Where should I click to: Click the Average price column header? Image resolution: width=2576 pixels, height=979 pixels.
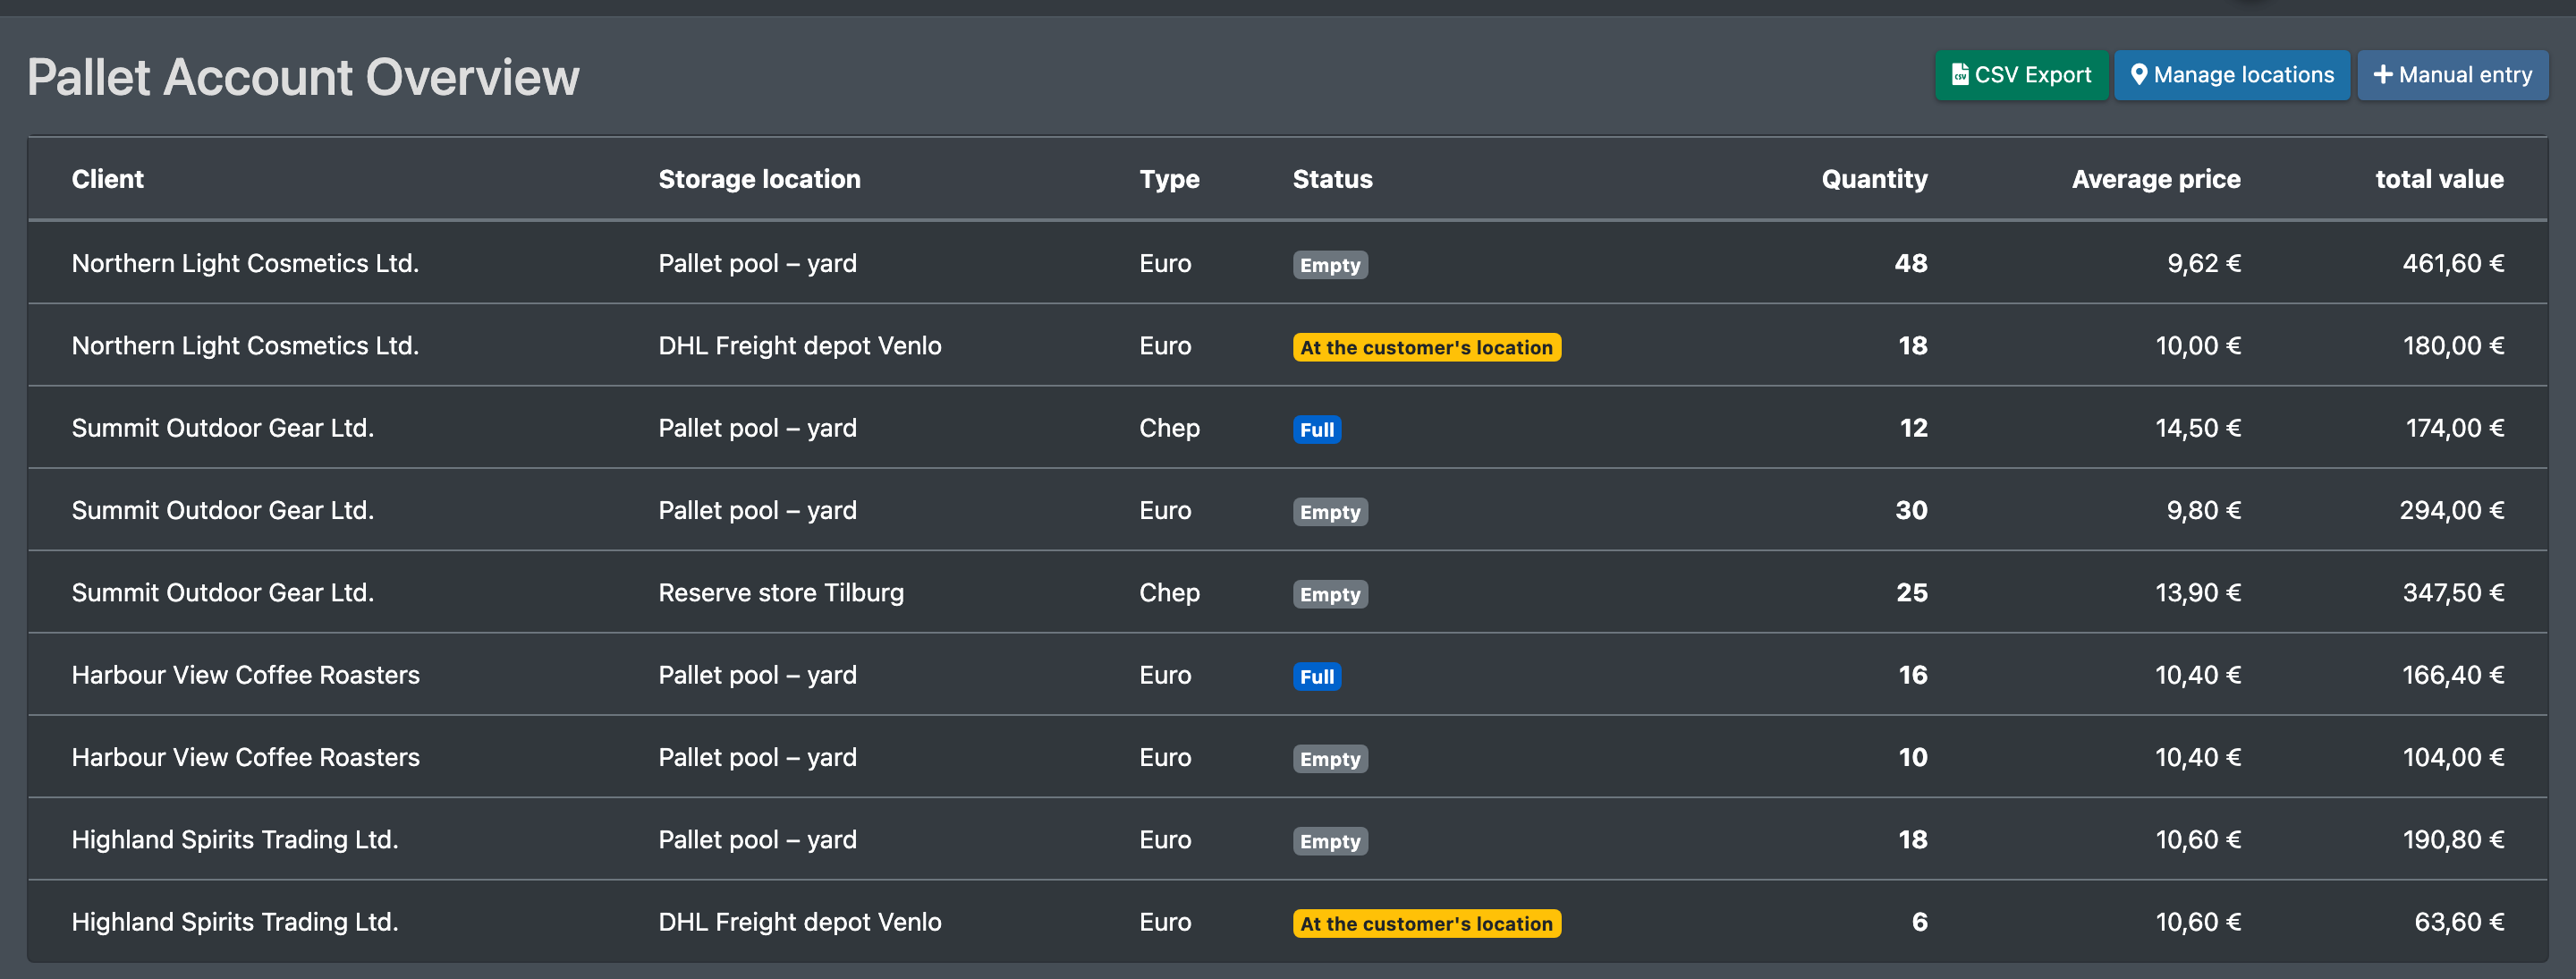(2156, 179)
